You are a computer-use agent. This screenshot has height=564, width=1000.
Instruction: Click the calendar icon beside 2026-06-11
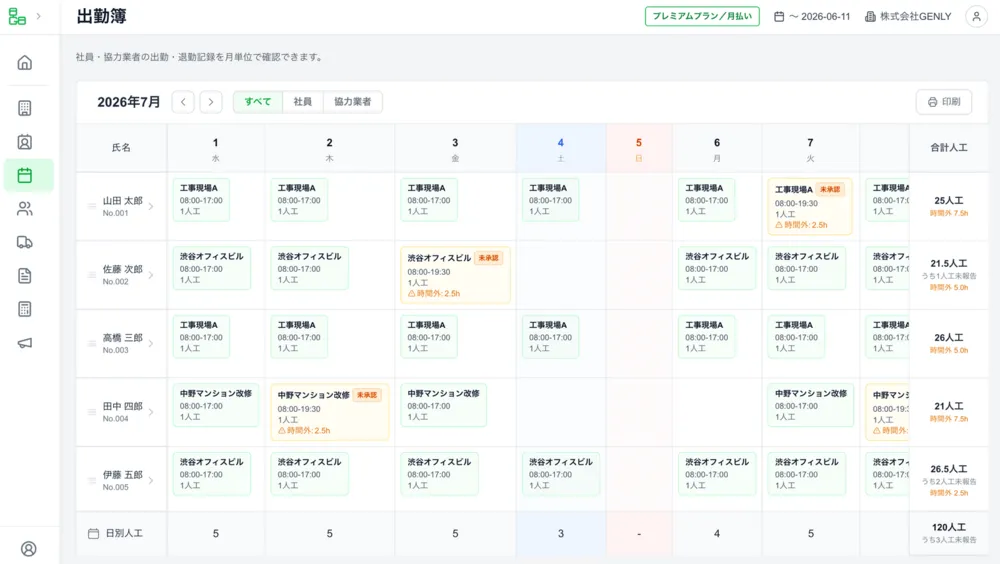(x=779, y=17)
